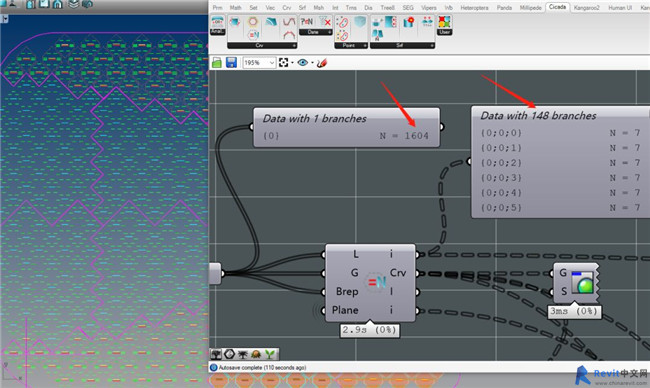Click the red X filter component icon

pos(325,22)
